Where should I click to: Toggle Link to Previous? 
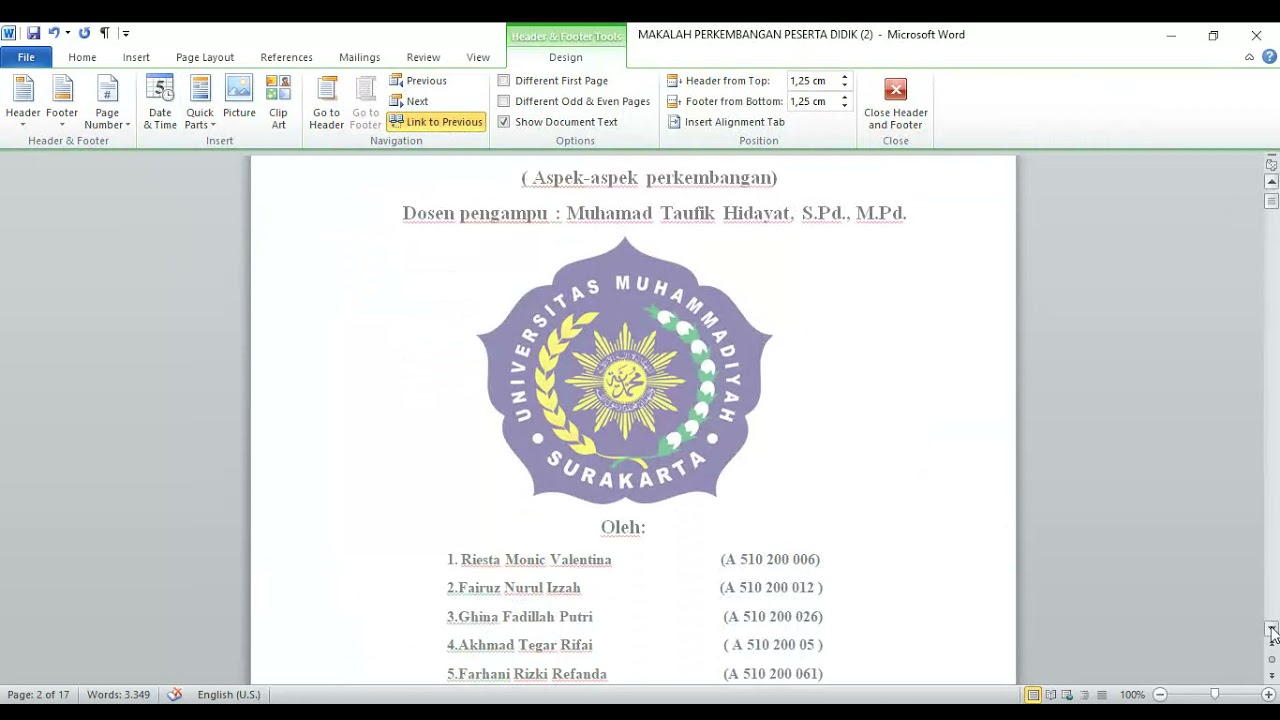click(436, 122)
